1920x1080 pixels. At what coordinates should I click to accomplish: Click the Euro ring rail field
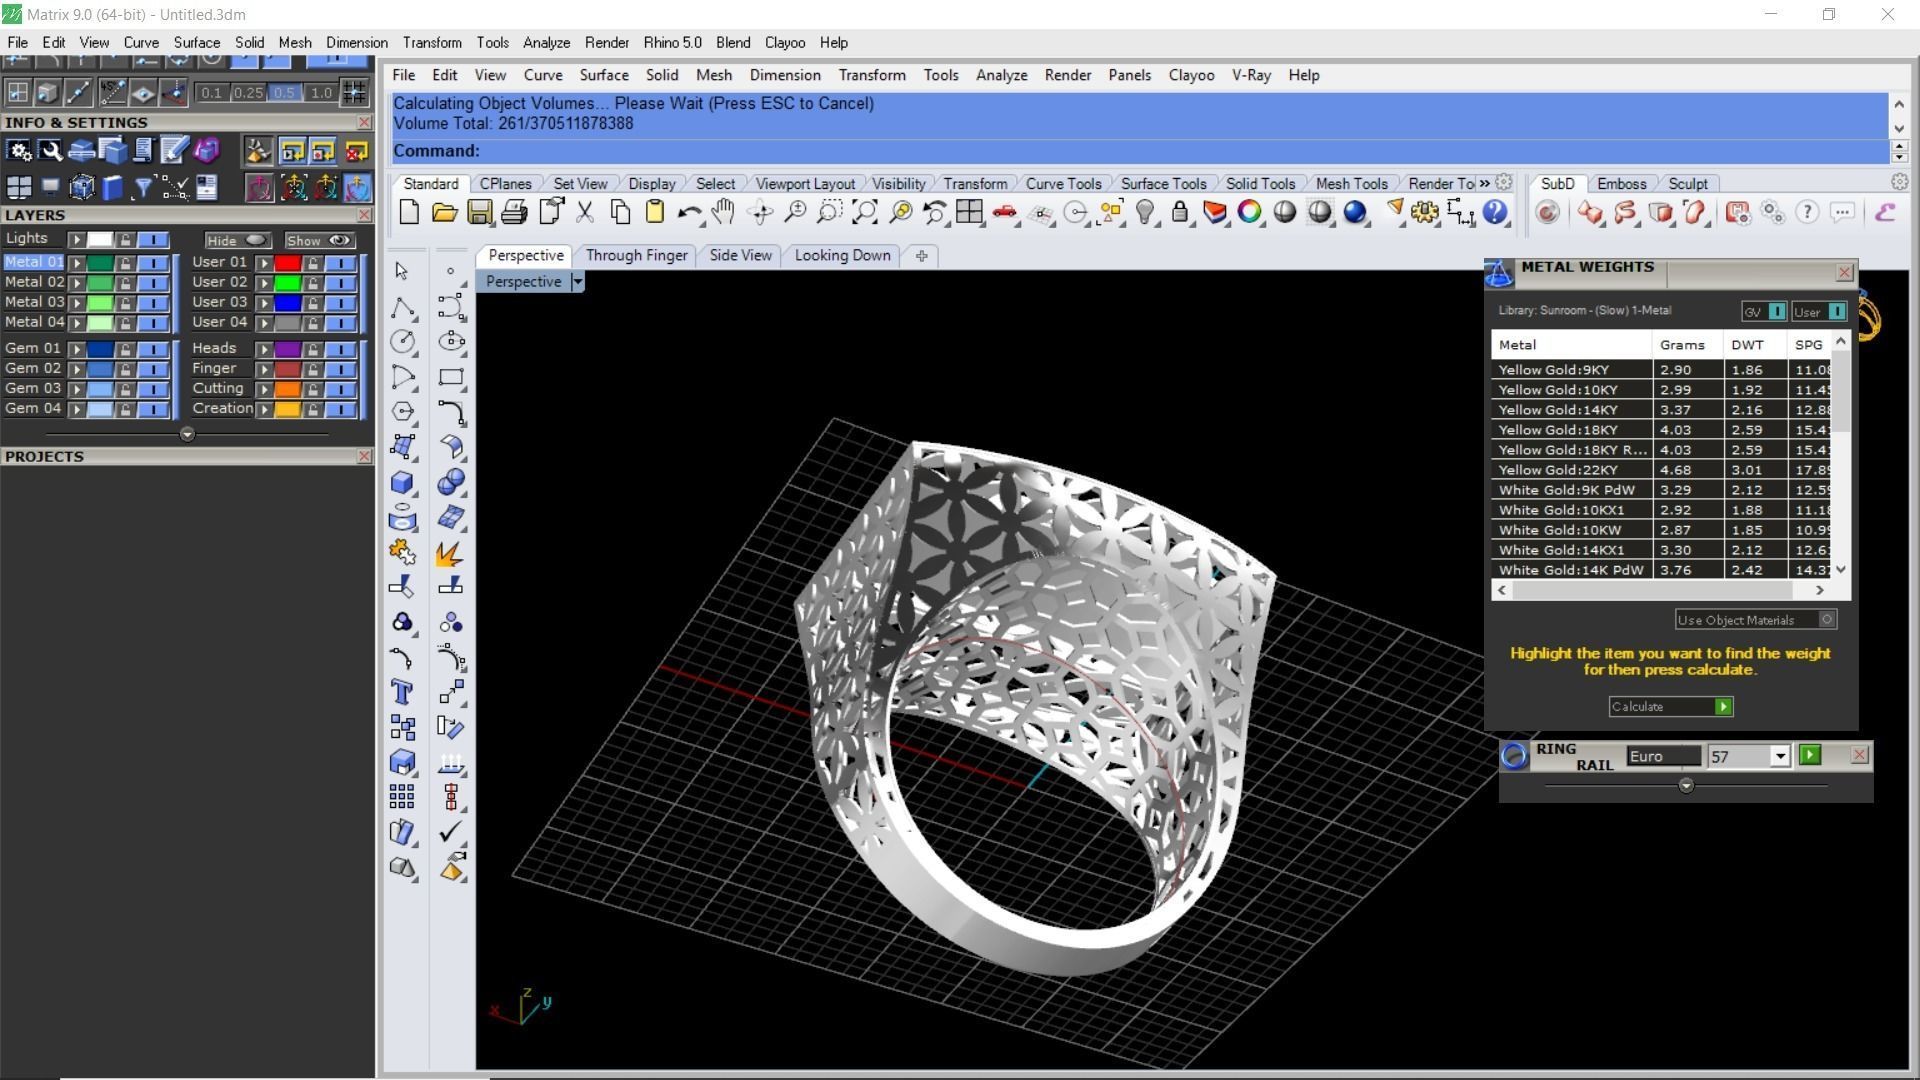(1662, 756)
